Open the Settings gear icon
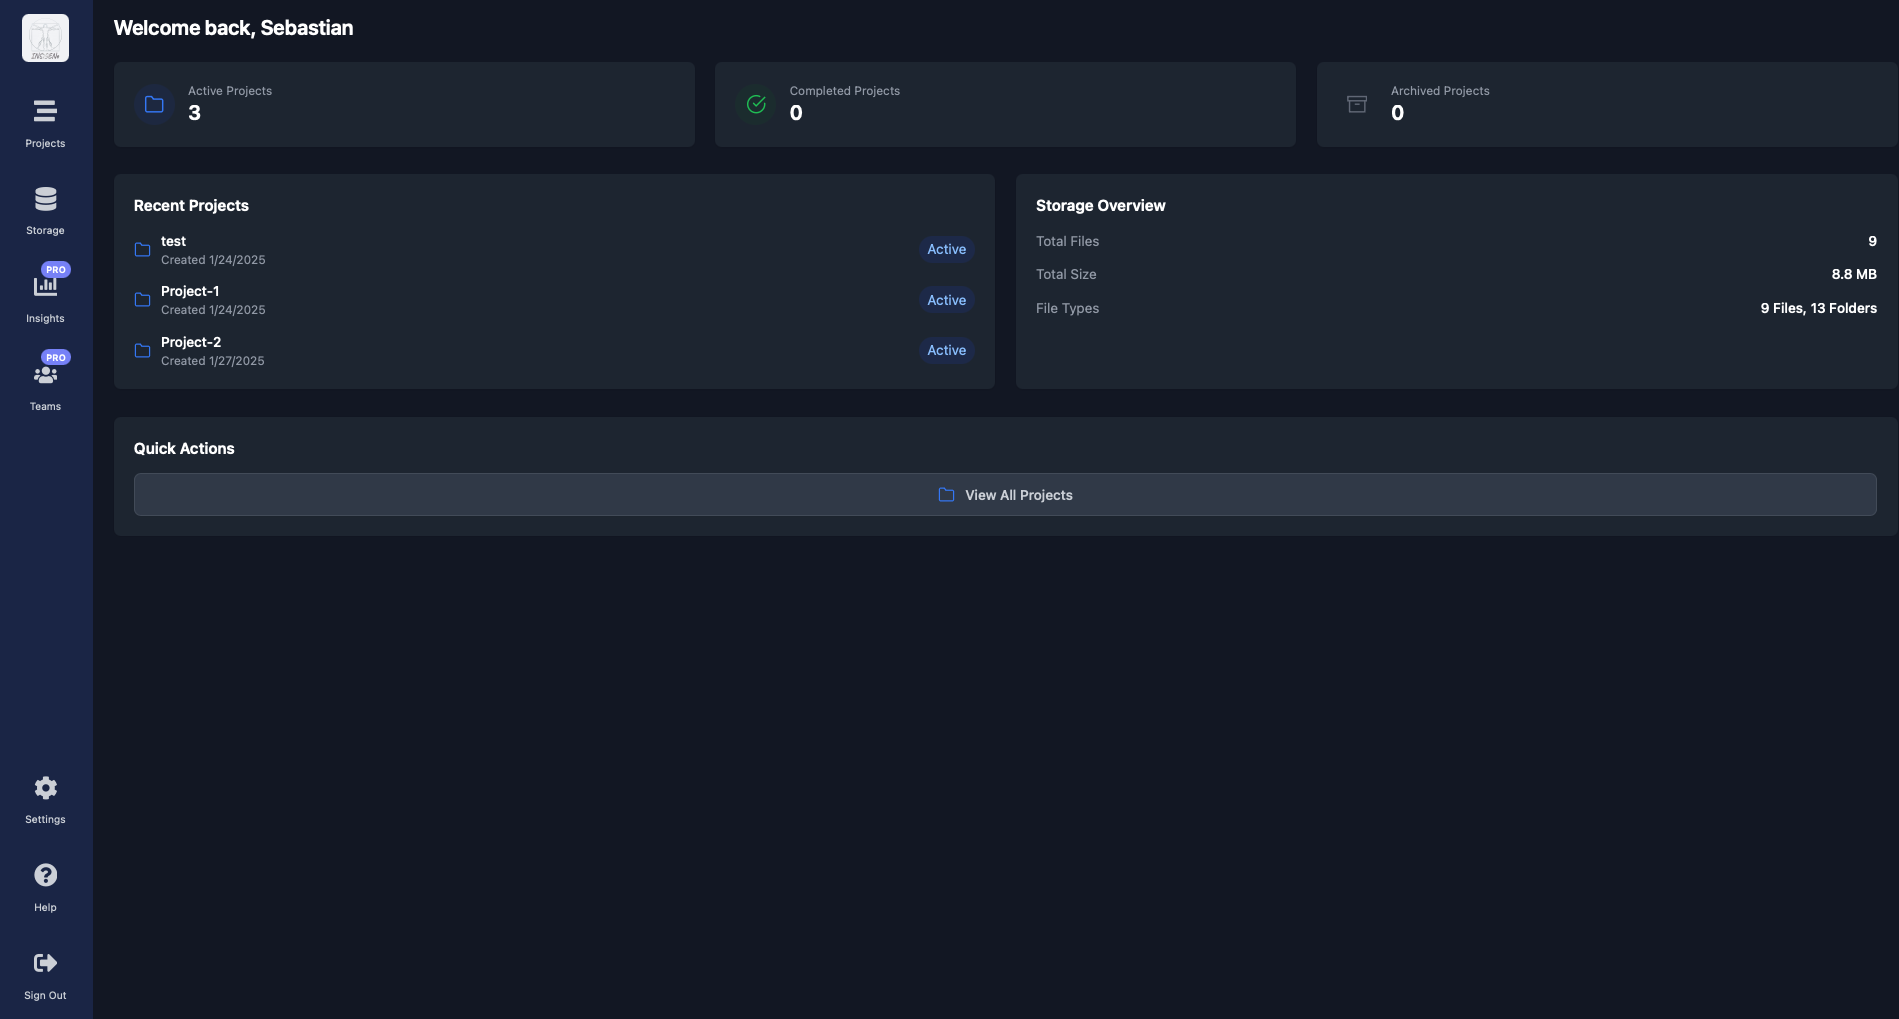This screenshot has width=1899, height=1019. 45,788
